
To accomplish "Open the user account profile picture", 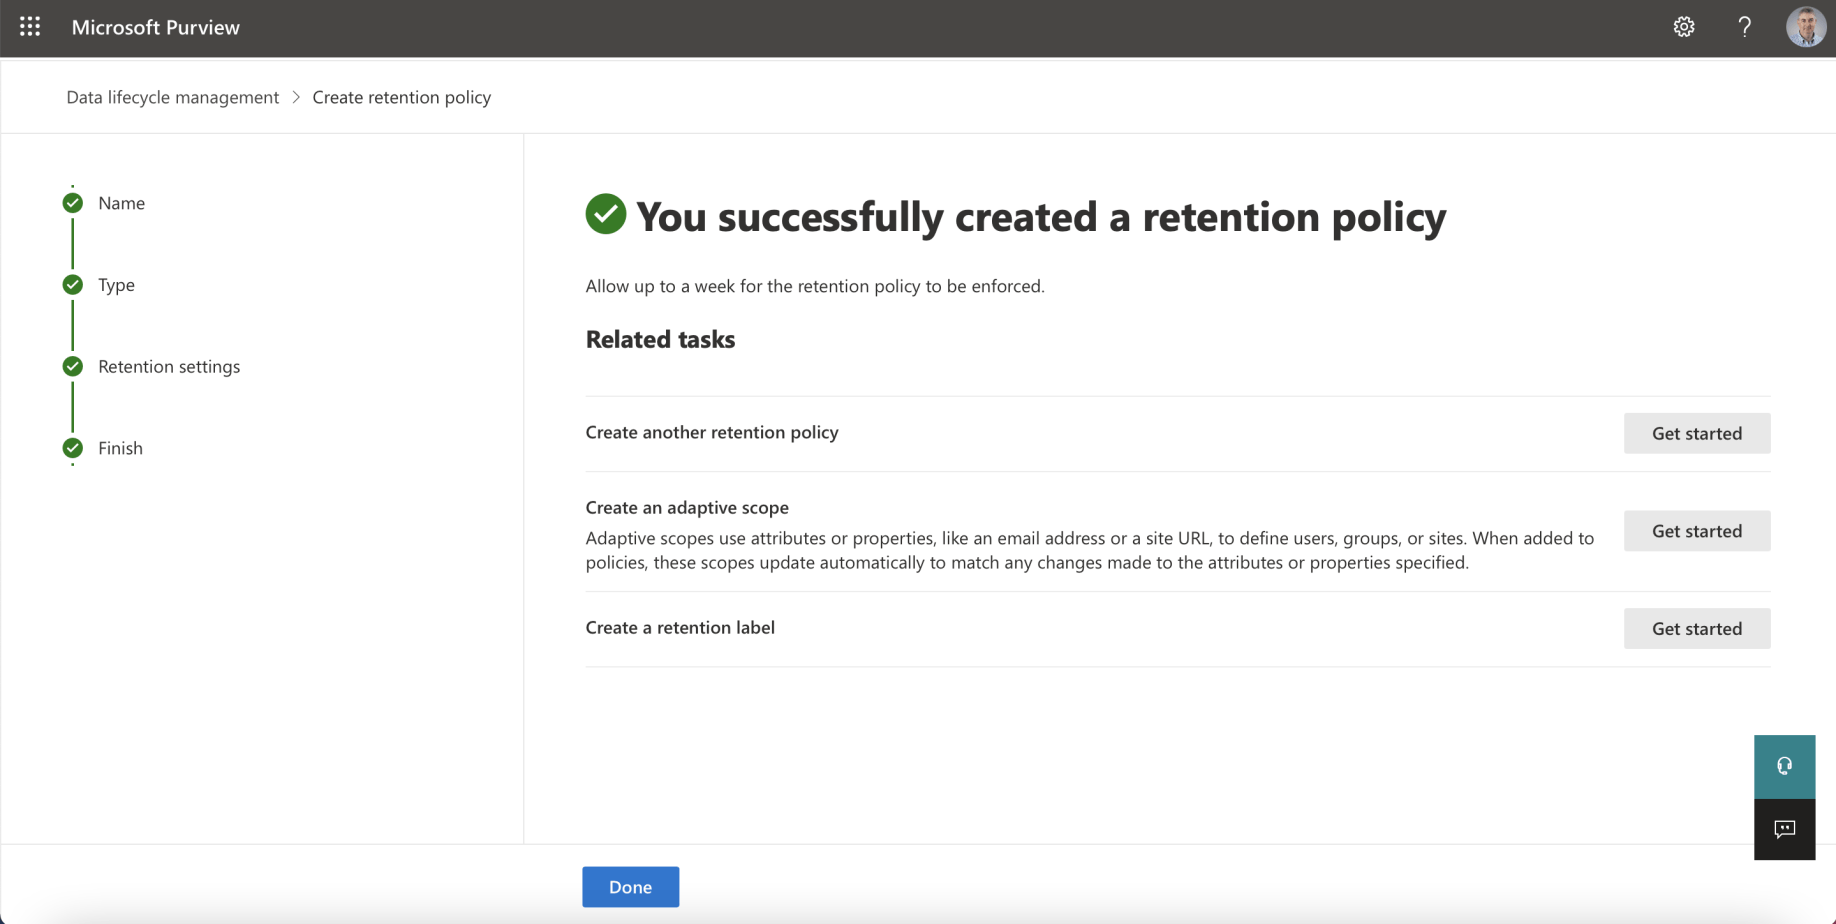I will [x=1805, y=27].
